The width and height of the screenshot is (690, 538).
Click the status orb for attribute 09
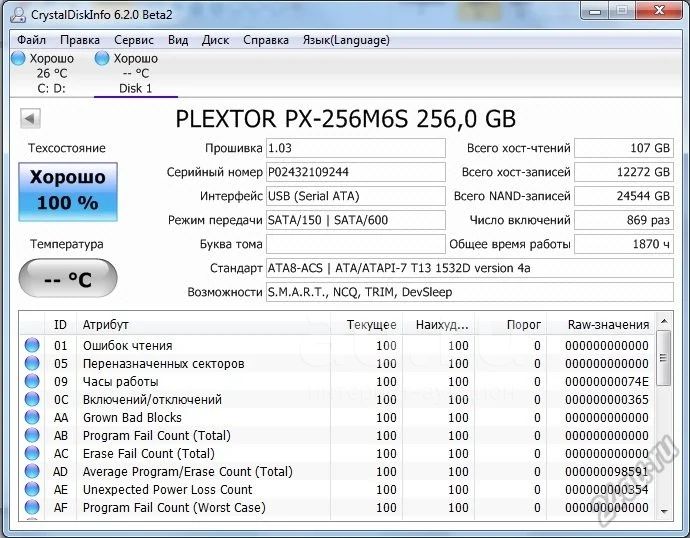click(32, 381)
